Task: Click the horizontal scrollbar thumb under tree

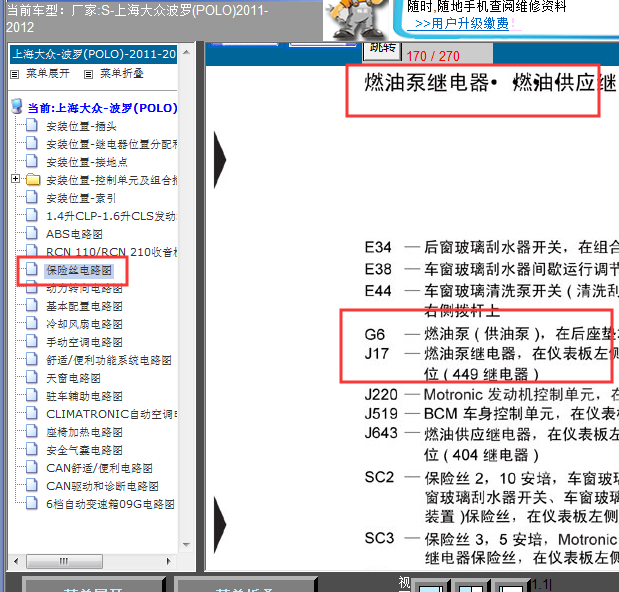Action: click(64, 561)
